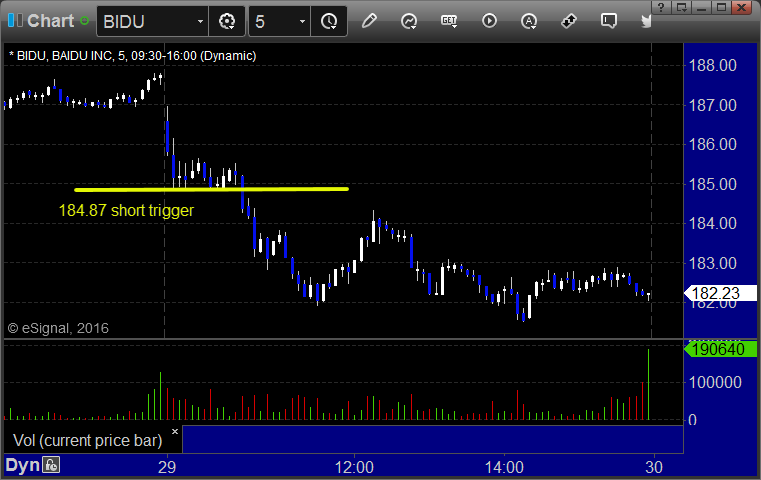Click the window dock menu icon
The width and height of the screenshot is (761, 480).
point(681,7)
